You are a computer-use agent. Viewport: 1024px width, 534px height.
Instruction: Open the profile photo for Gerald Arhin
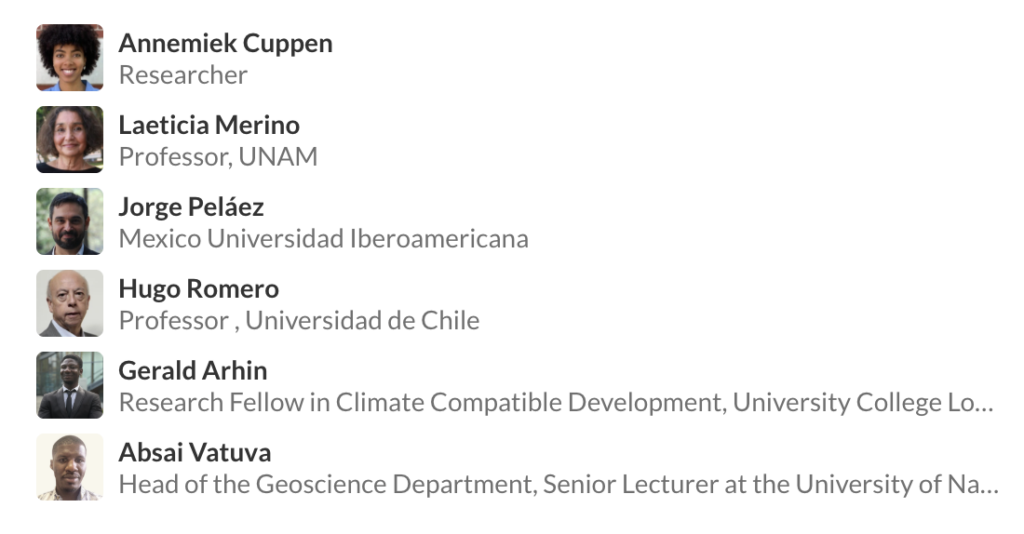pos(70,386)
